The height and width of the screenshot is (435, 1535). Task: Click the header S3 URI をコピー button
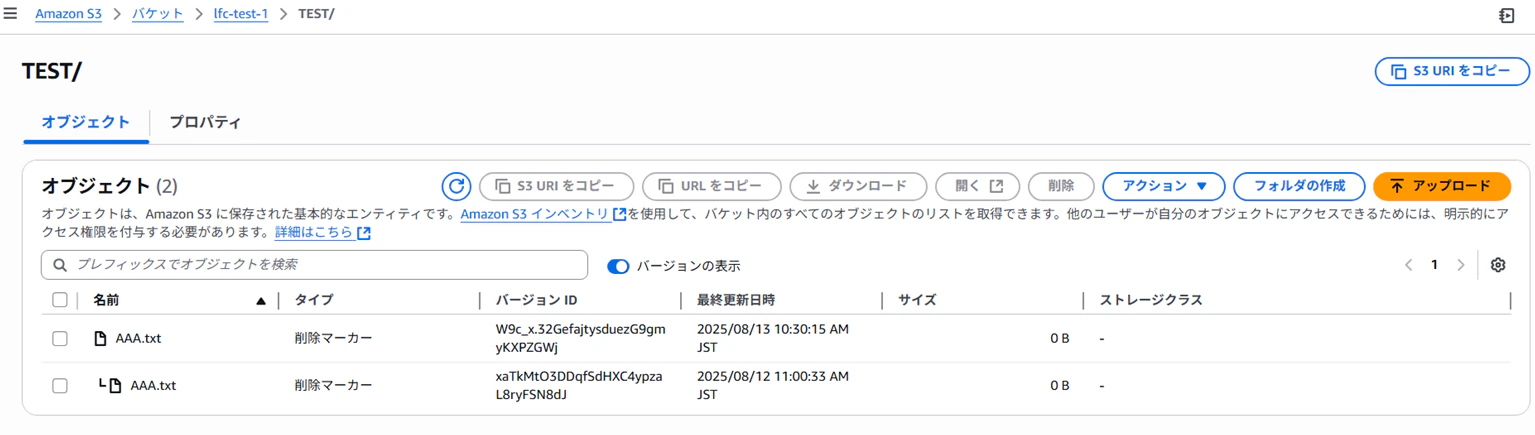point(1452,72)
